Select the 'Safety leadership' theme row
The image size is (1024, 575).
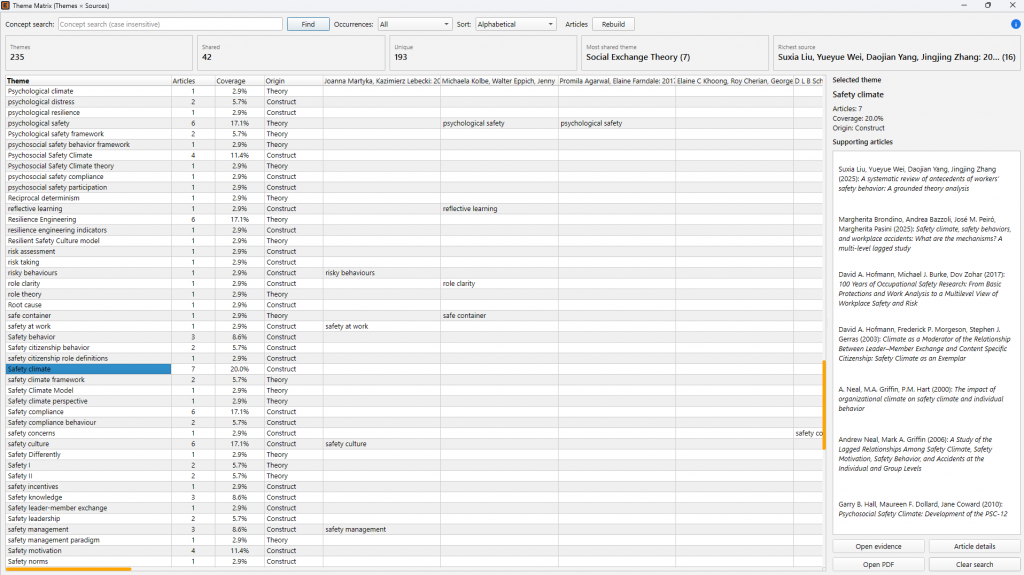(x=88, y=519)
